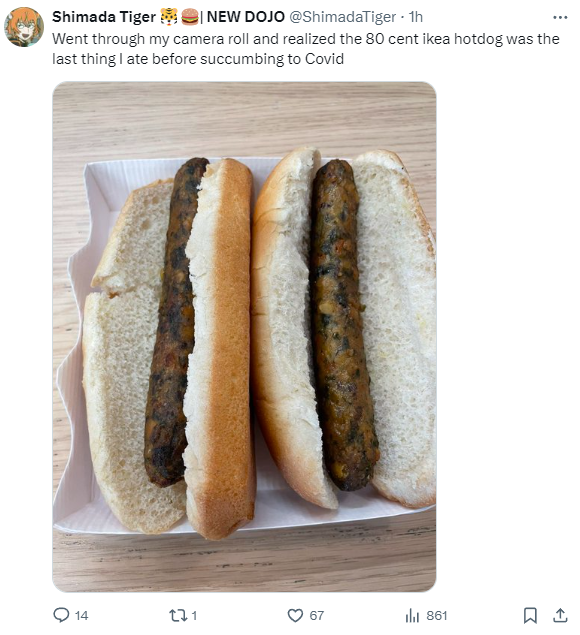
Task: Click the 861 views count
Action: pyautogui.click(x=437, y=616)
